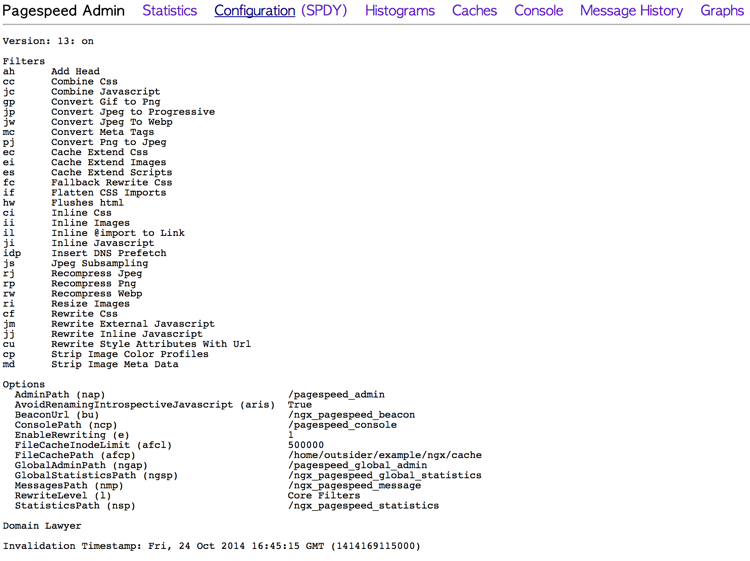Click 'Cache Extend Images' filter
This screenshot has width=750, height=561.
[109, 162]
